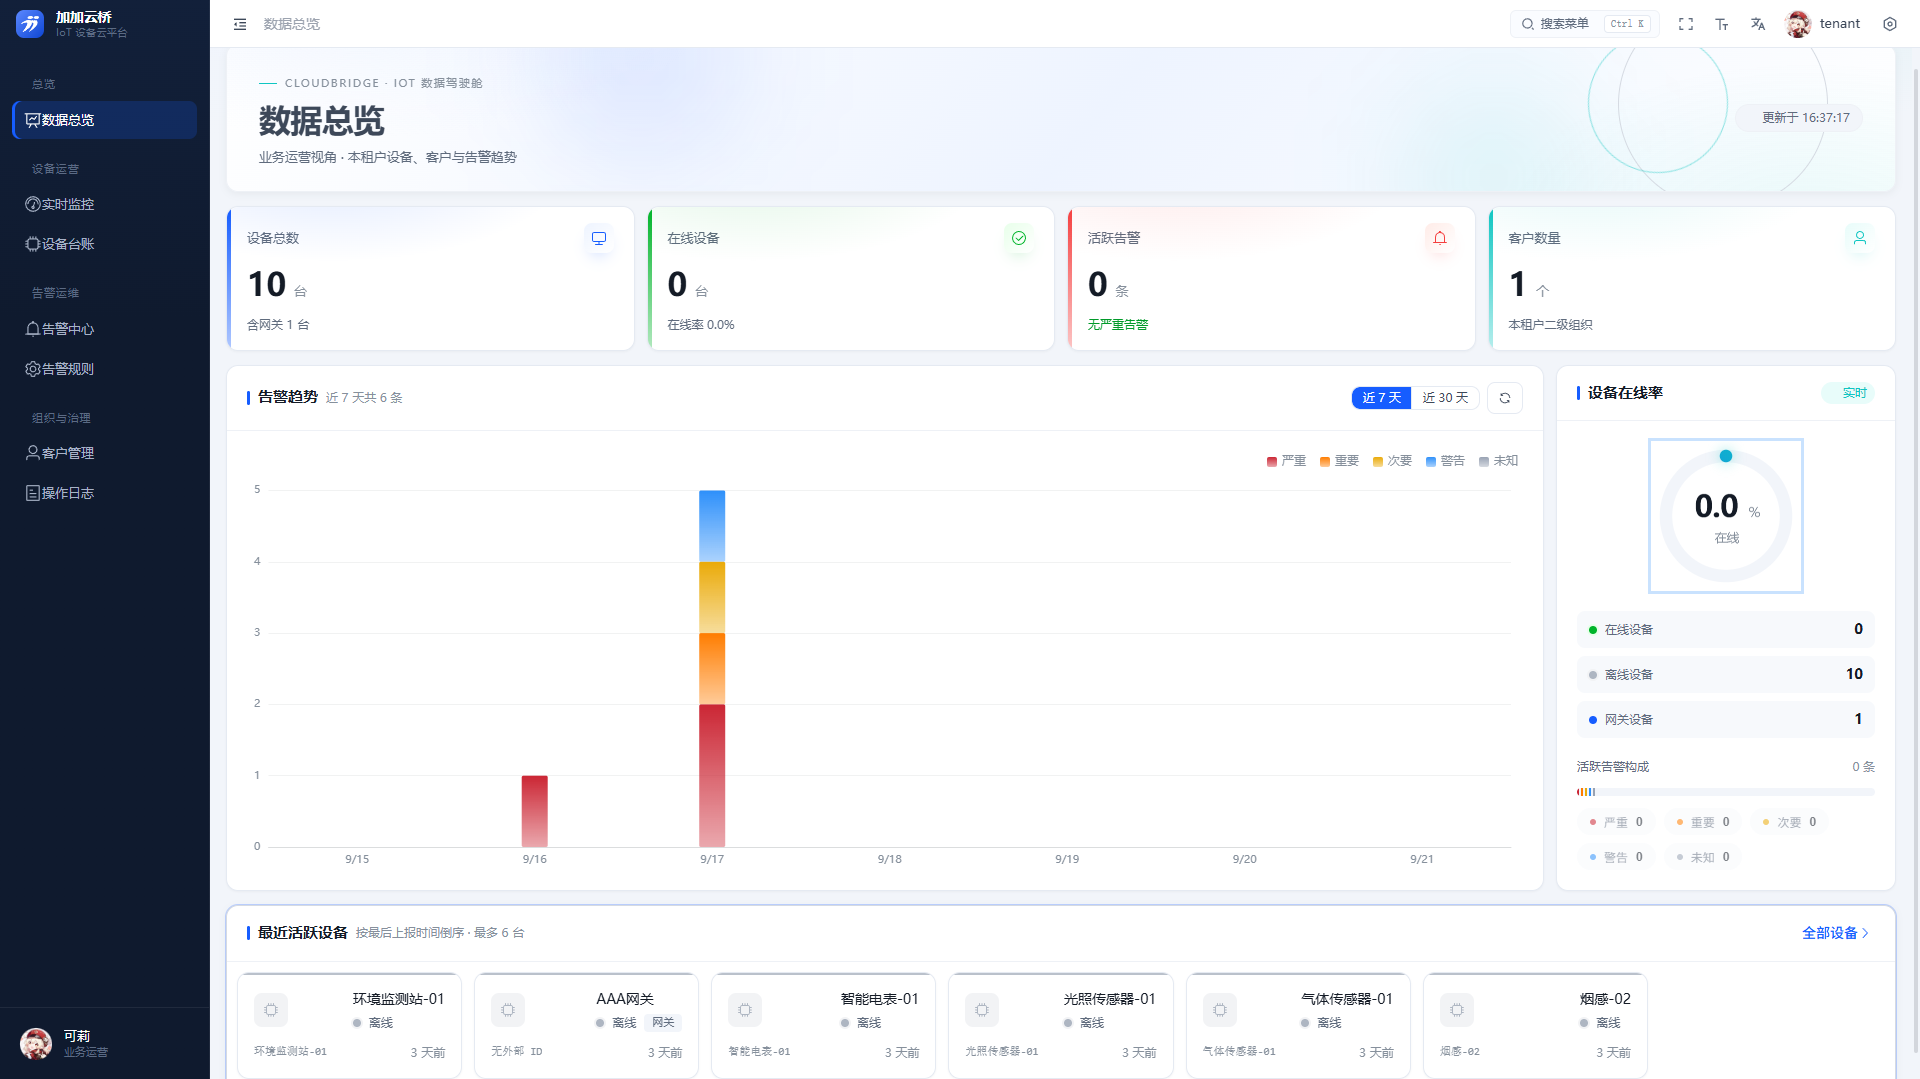This screenshot has height=1079, width=1920.
Task: Toggle 重要 series in chart legend
Action: click(1339, 461)
